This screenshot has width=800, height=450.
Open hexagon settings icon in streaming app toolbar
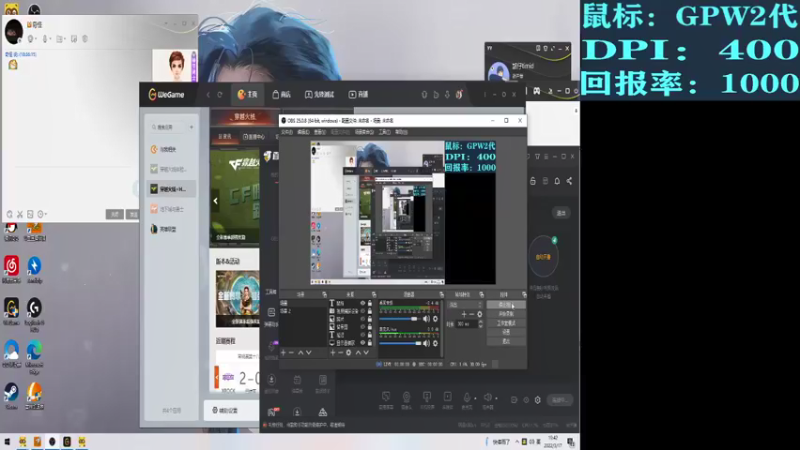coord(538,400)
